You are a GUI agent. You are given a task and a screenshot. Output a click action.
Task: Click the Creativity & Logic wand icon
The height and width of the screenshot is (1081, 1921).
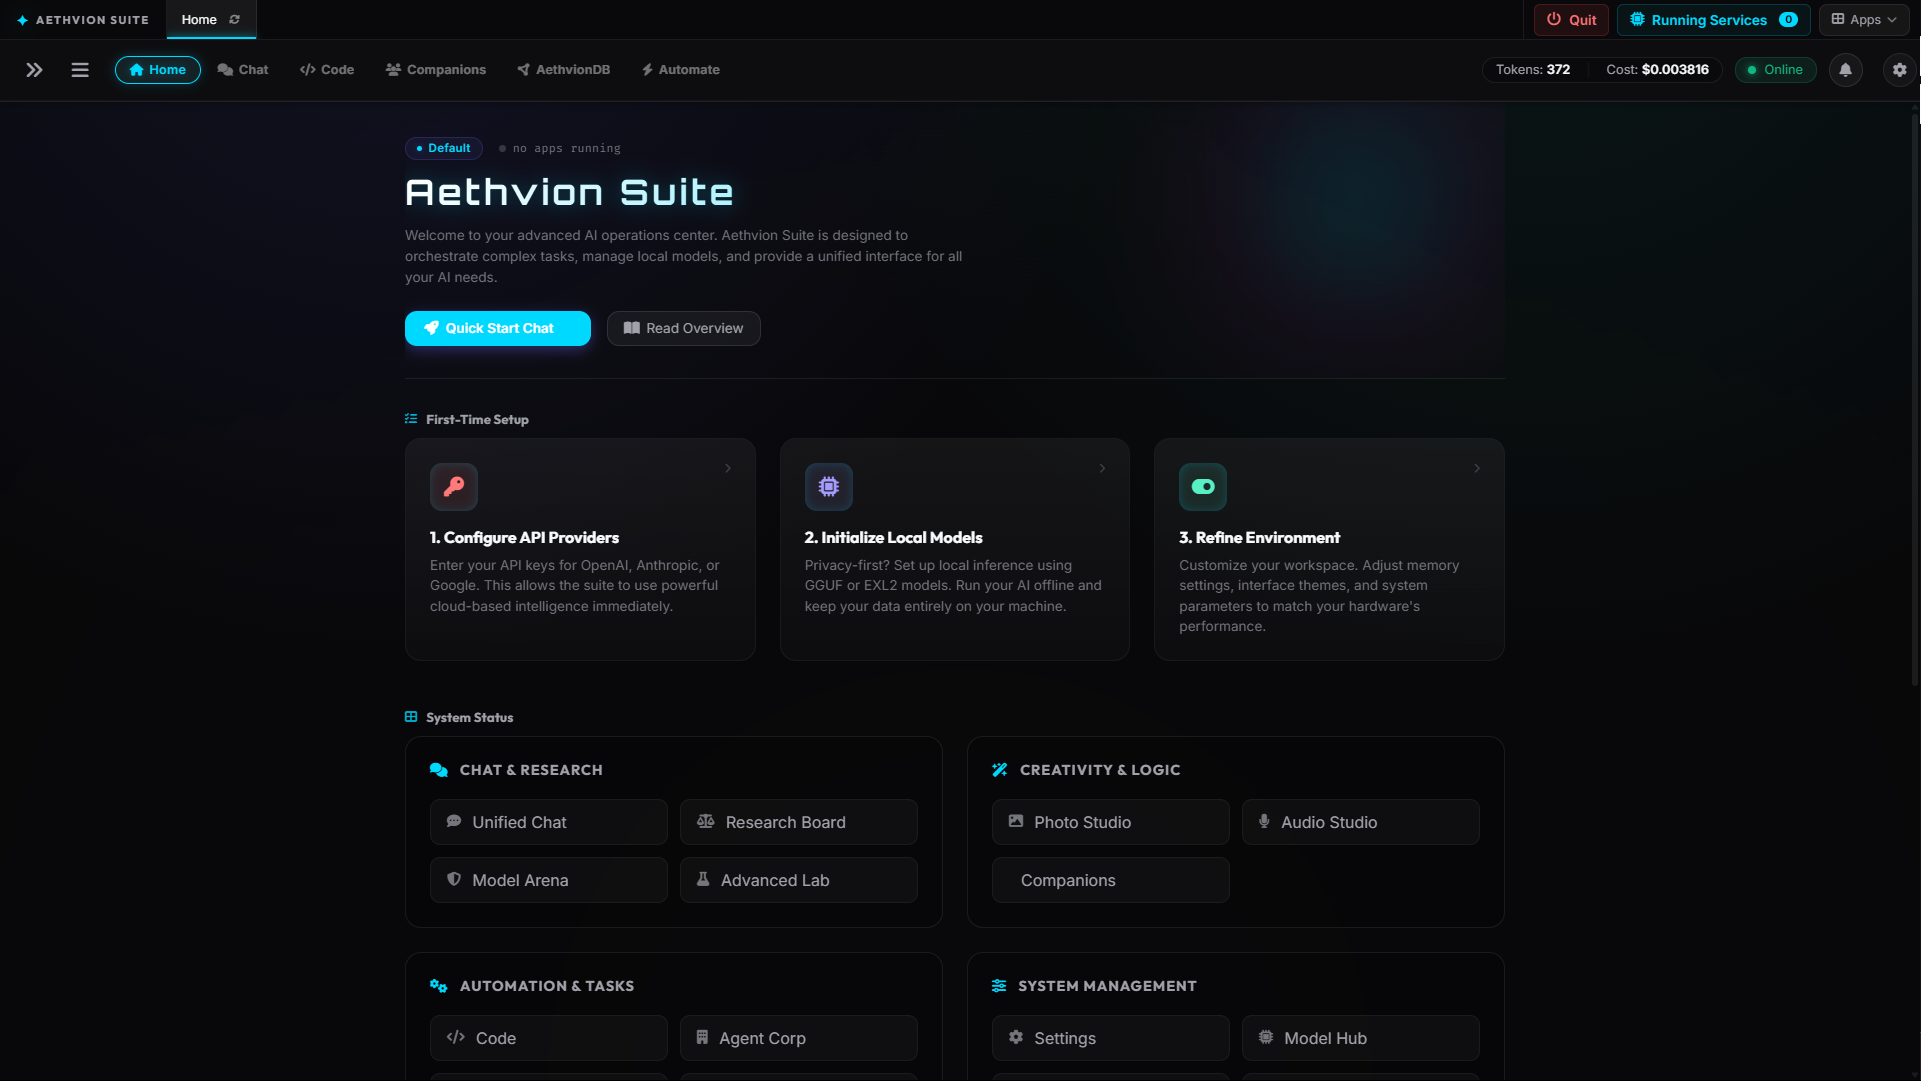click(x=1000, y=770)
